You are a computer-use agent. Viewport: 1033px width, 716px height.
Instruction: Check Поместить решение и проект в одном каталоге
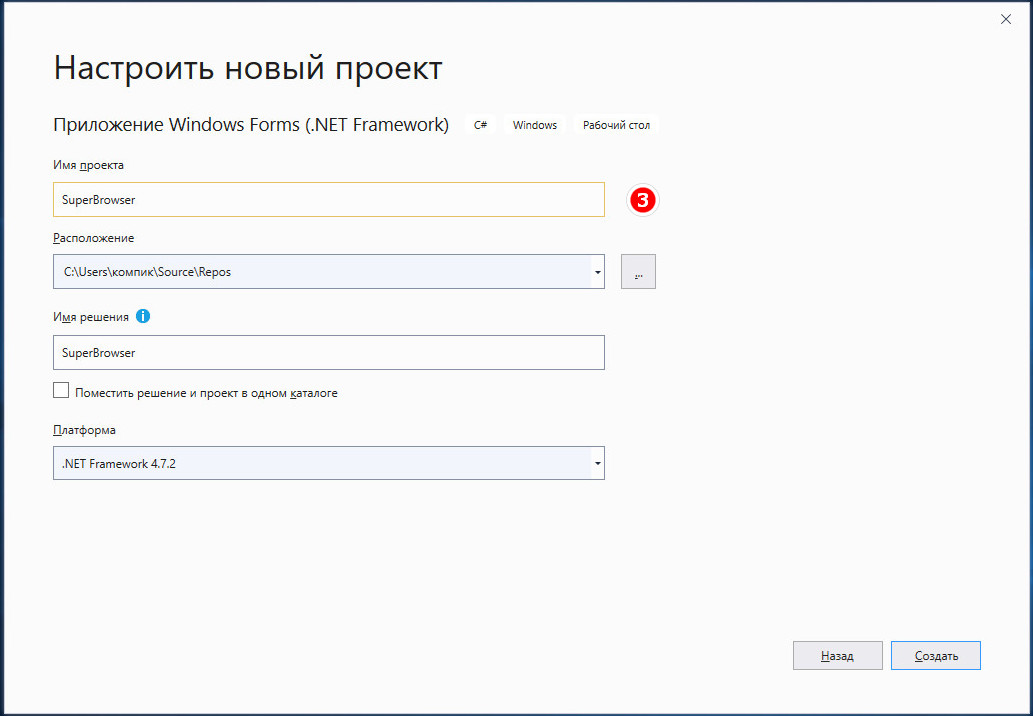[x=61, y=391]
